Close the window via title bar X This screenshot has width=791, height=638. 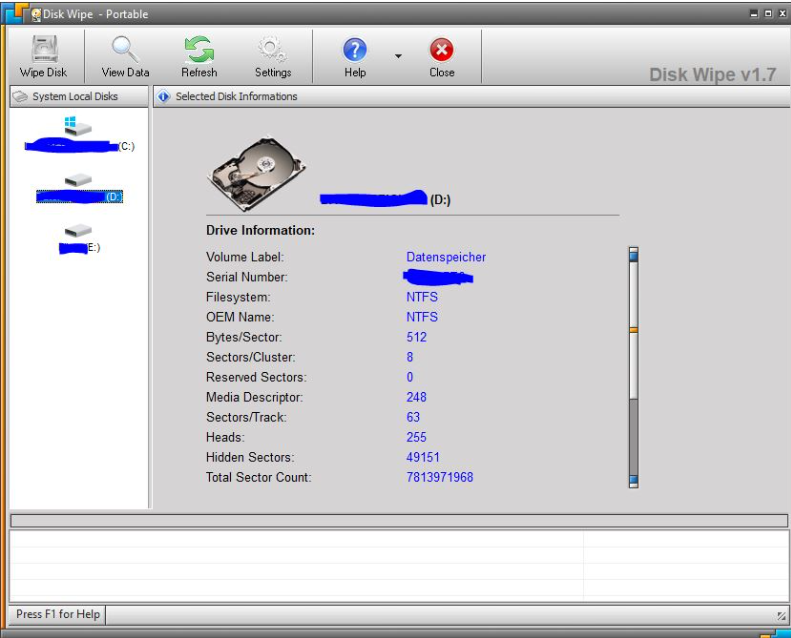point(782,14)
